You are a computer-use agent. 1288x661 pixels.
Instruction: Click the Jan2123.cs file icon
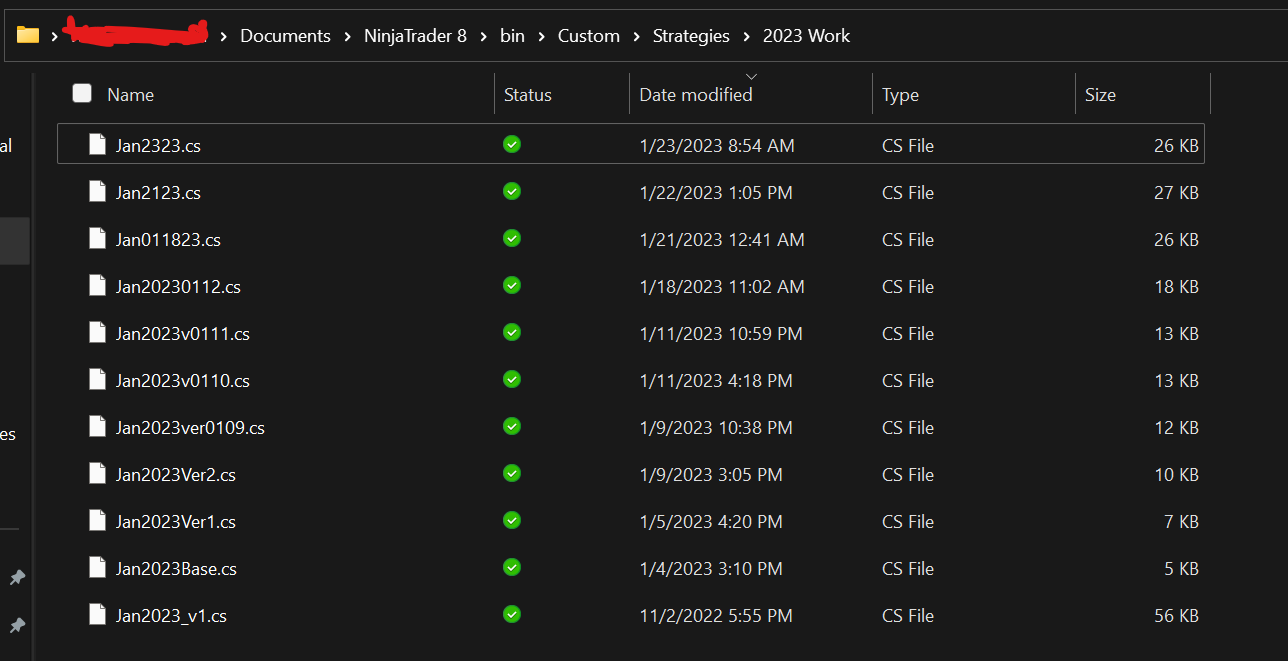click(x=97, y=192)
